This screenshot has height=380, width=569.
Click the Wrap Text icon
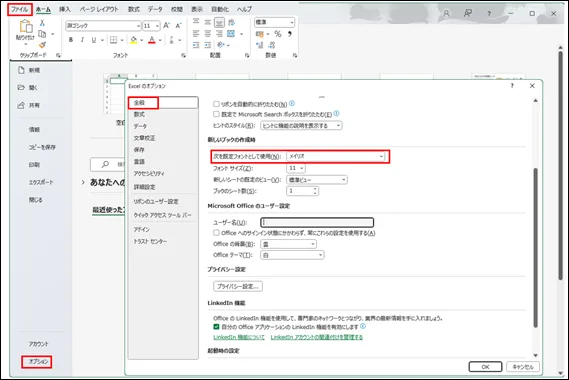point(231,23)
